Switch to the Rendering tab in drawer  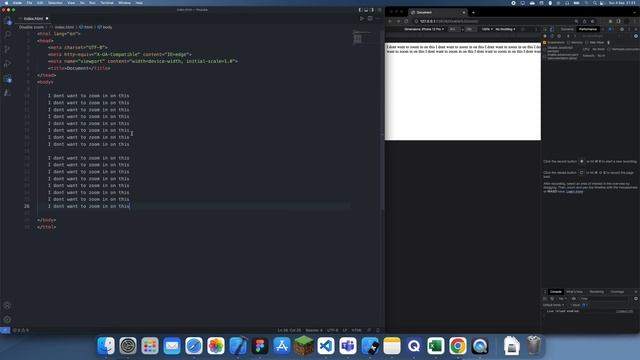[x=597, y=291]
